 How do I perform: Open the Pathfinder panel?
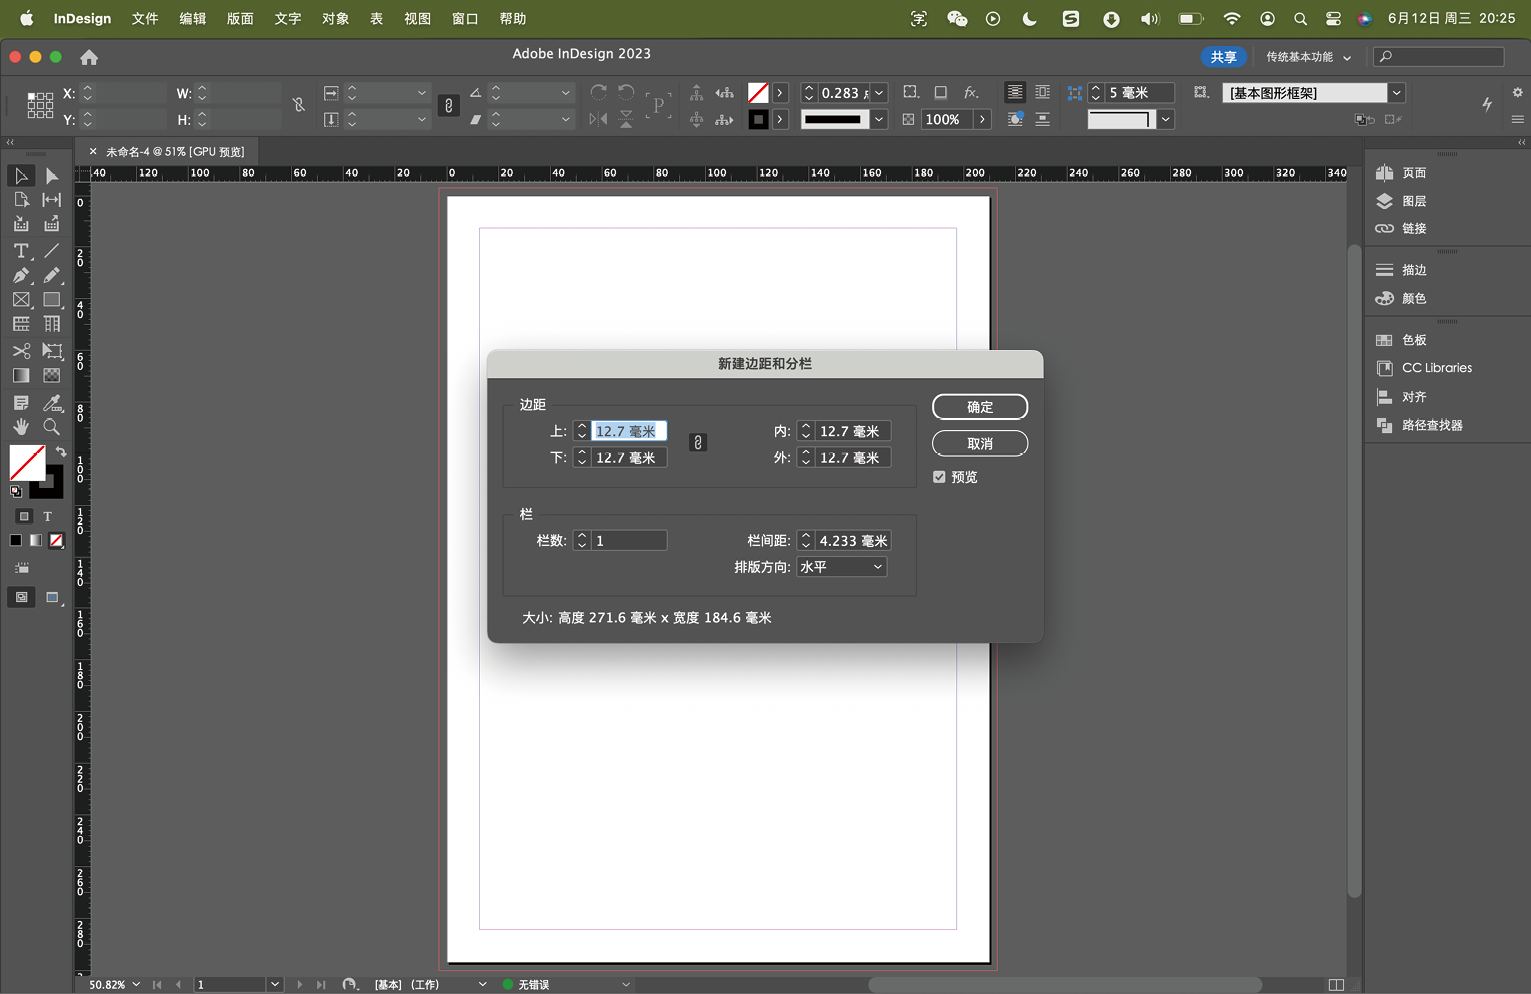(x=1384, y=425)
